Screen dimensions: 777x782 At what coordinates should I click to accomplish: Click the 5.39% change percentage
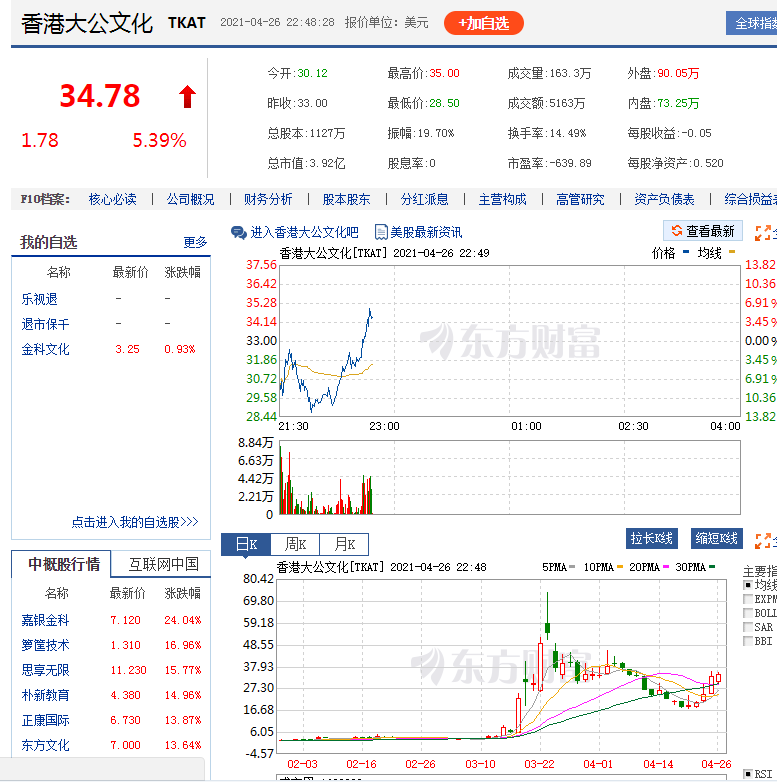coord(160,141)
